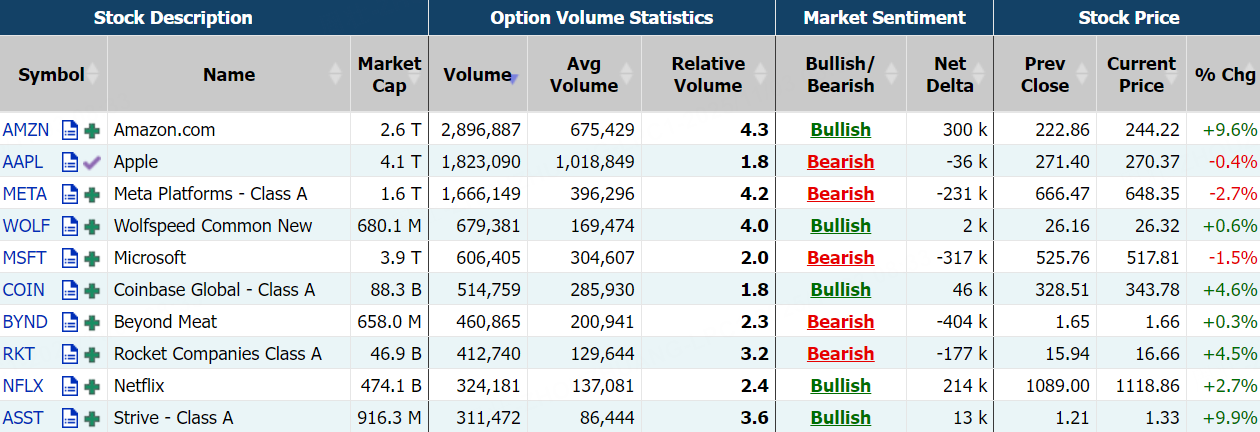Screen dimensions: 1260x432
Task: Toggle the AMZN green plus watchlist icon
Action: click(92, 130)
